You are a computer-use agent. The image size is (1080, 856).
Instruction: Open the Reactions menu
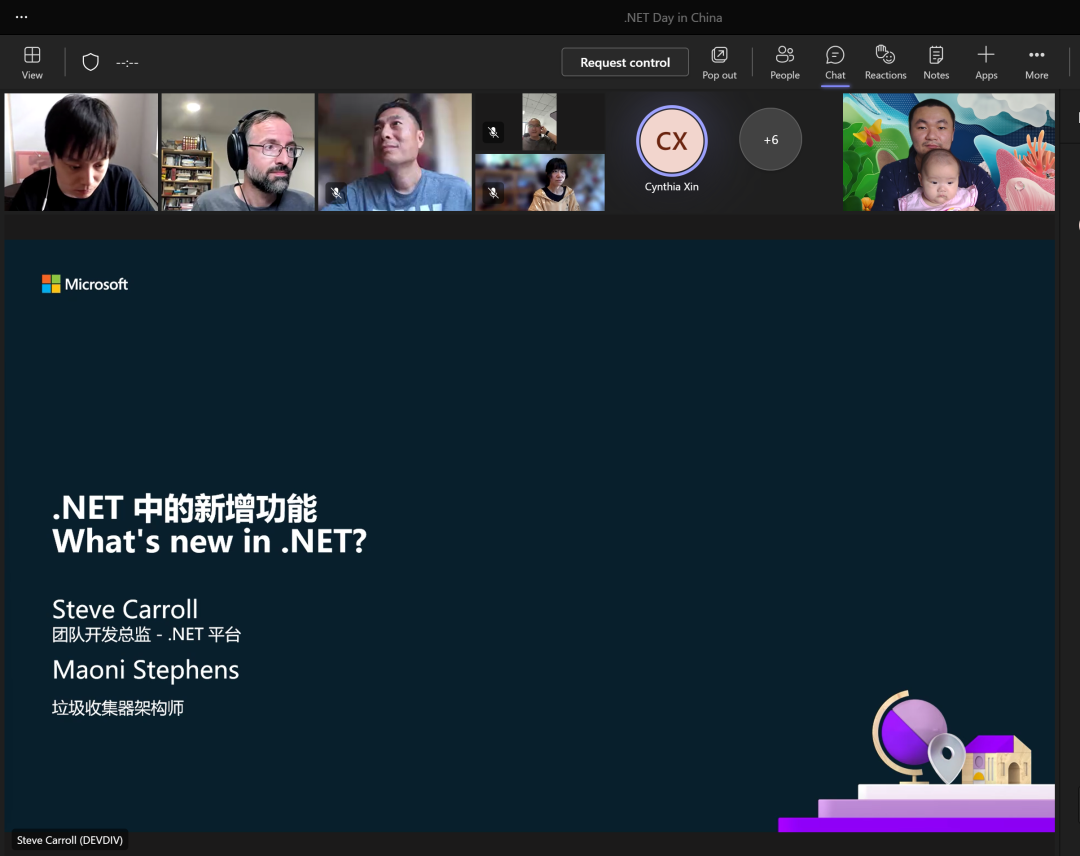[885, 63]
